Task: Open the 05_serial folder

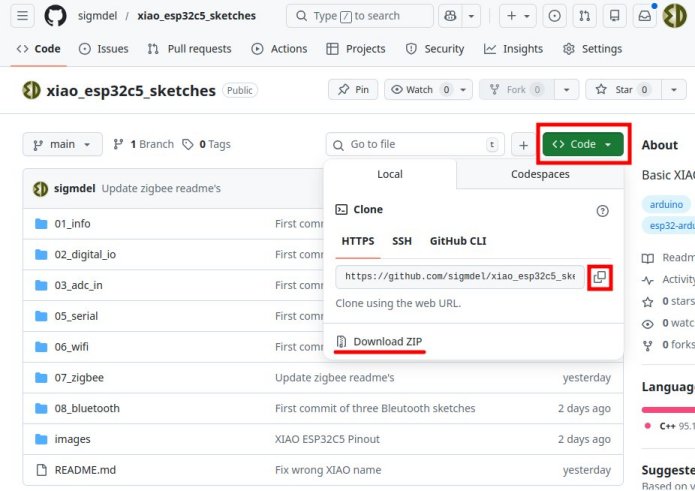Action: tap(76, 316)
